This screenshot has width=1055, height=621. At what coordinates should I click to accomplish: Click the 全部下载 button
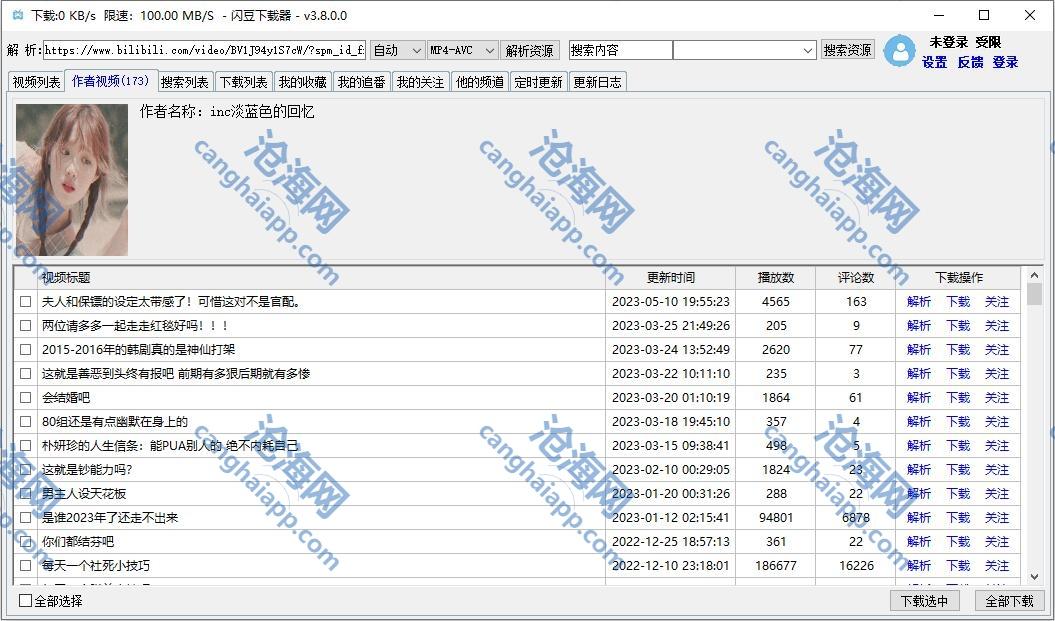[1009, 601]
